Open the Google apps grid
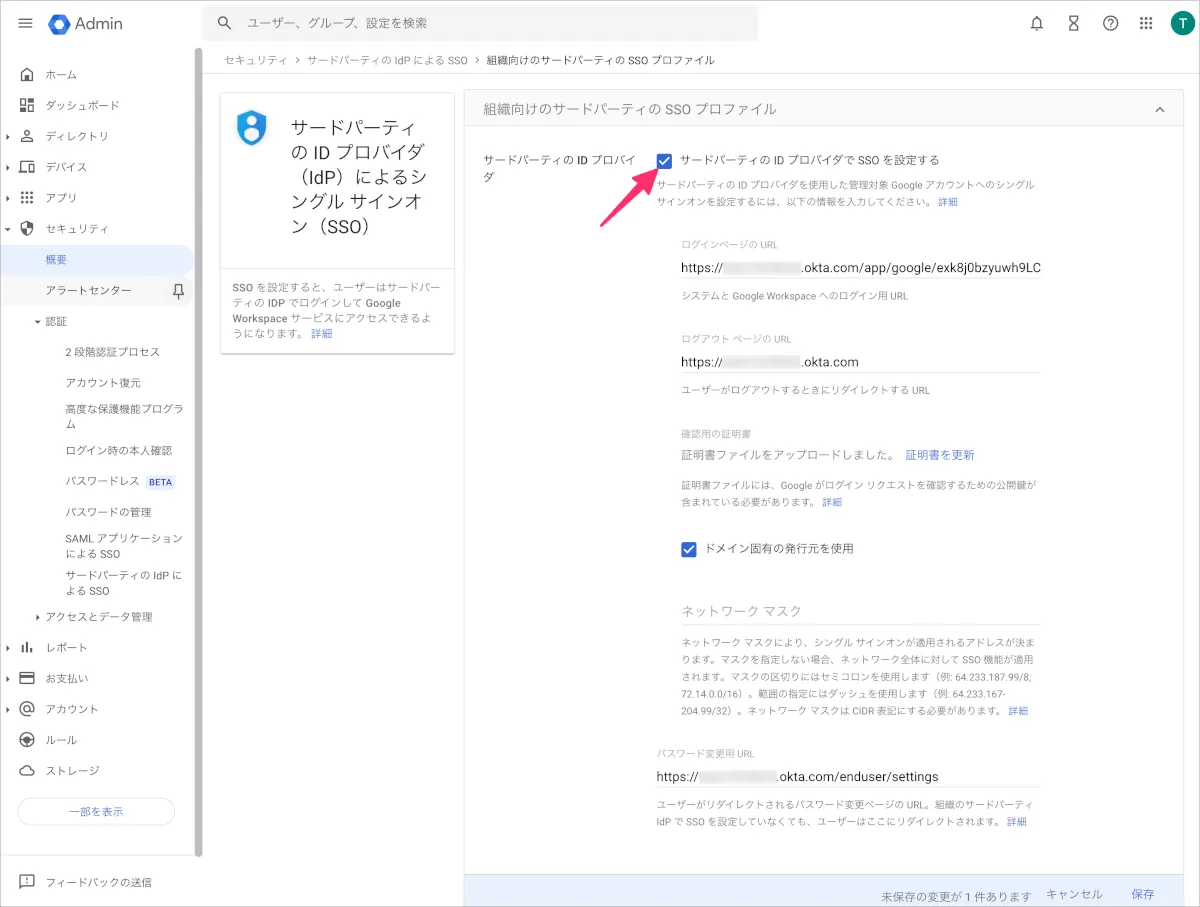1200x907 pixels. coord(1146,23)
